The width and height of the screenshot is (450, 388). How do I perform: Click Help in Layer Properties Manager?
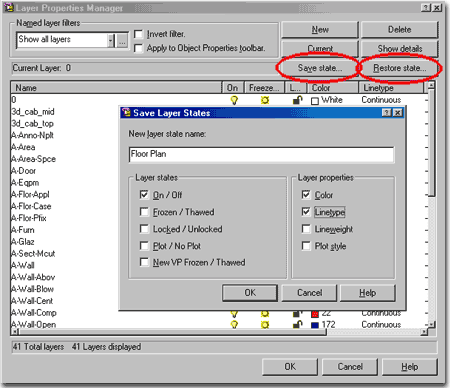tap(409, 367)
